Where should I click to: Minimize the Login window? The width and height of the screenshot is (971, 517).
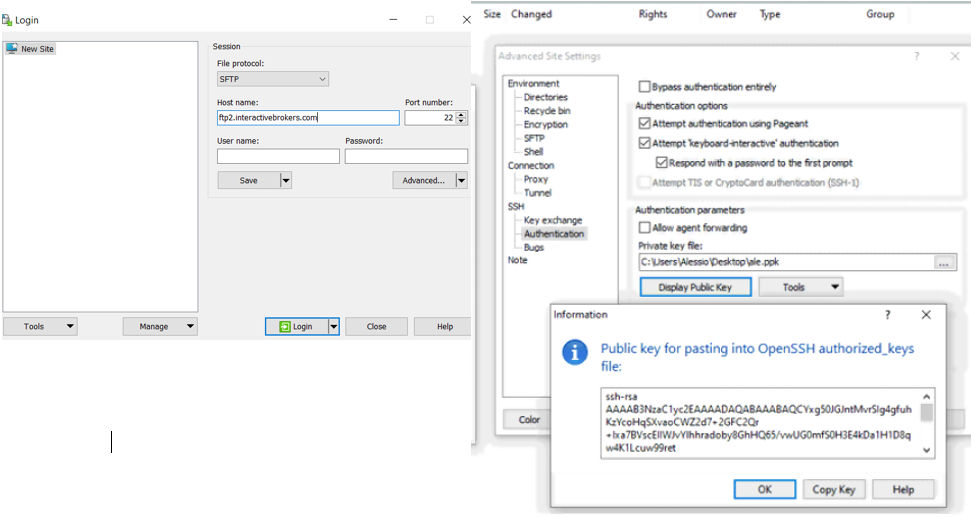pyautogui.click(x=393, y=20)
